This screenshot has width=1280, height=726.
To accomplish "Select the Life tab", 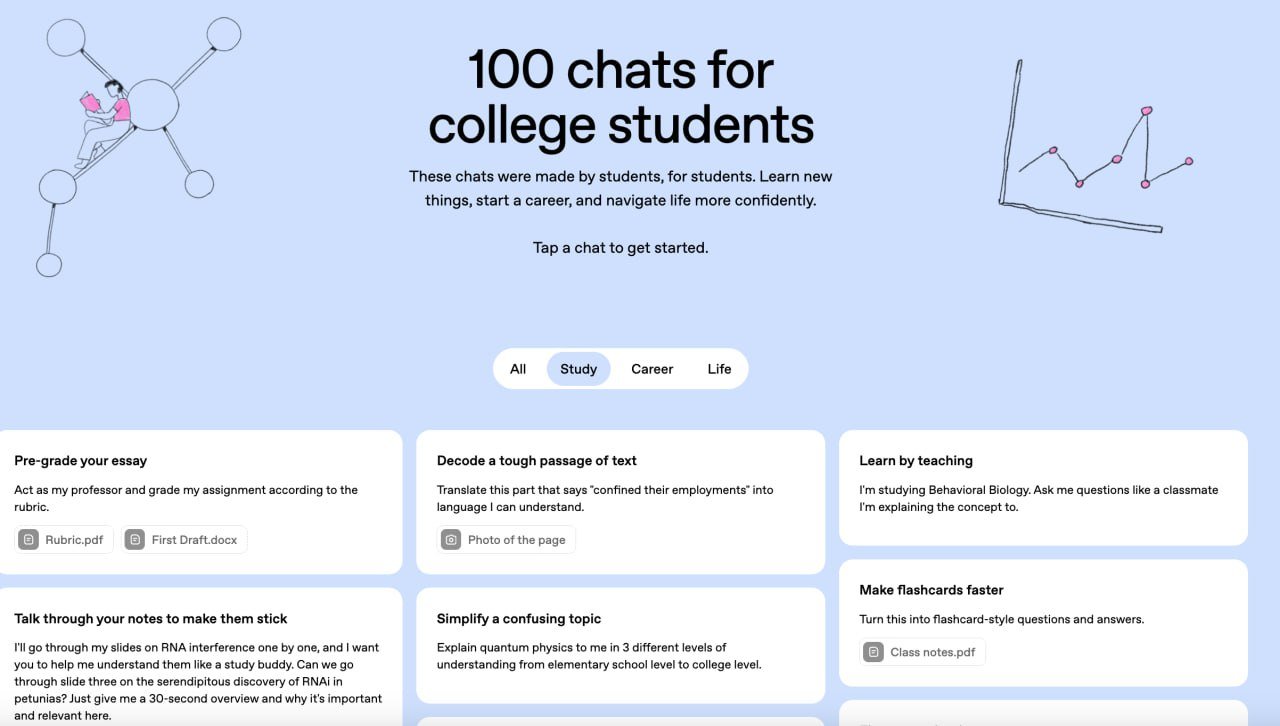I will tap(719, 368).
